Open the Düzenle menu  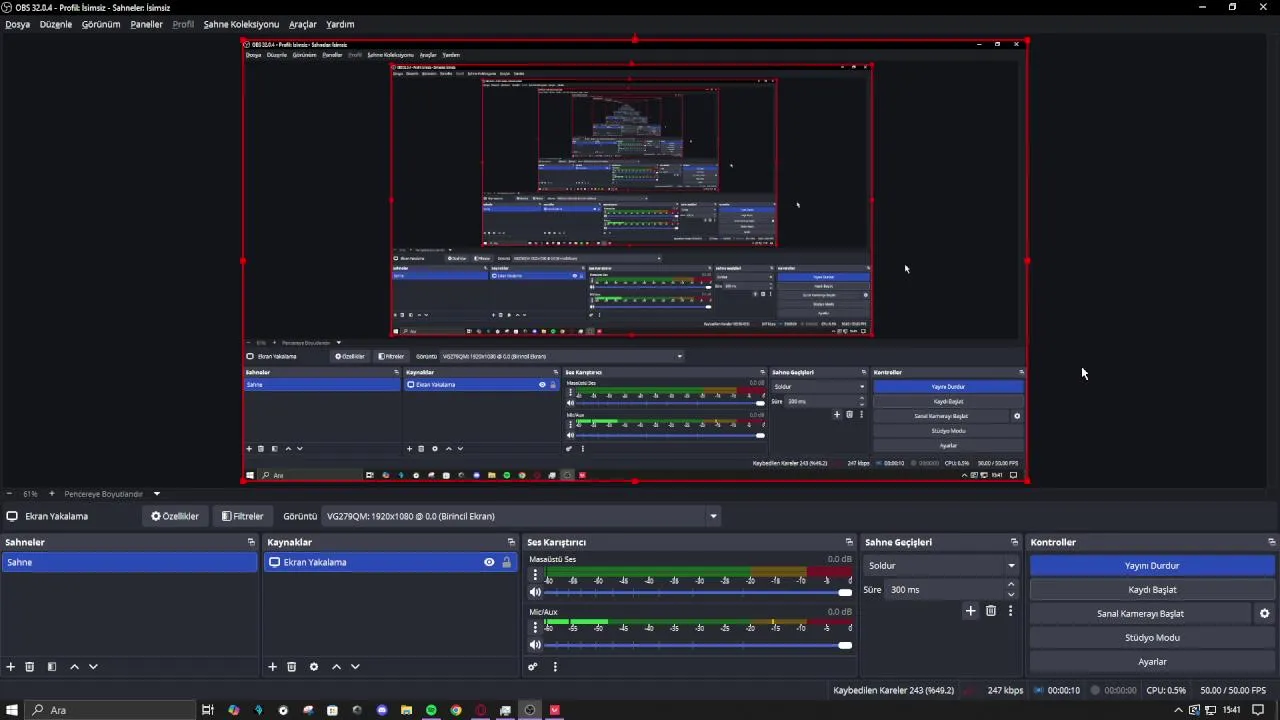(56, 24)
